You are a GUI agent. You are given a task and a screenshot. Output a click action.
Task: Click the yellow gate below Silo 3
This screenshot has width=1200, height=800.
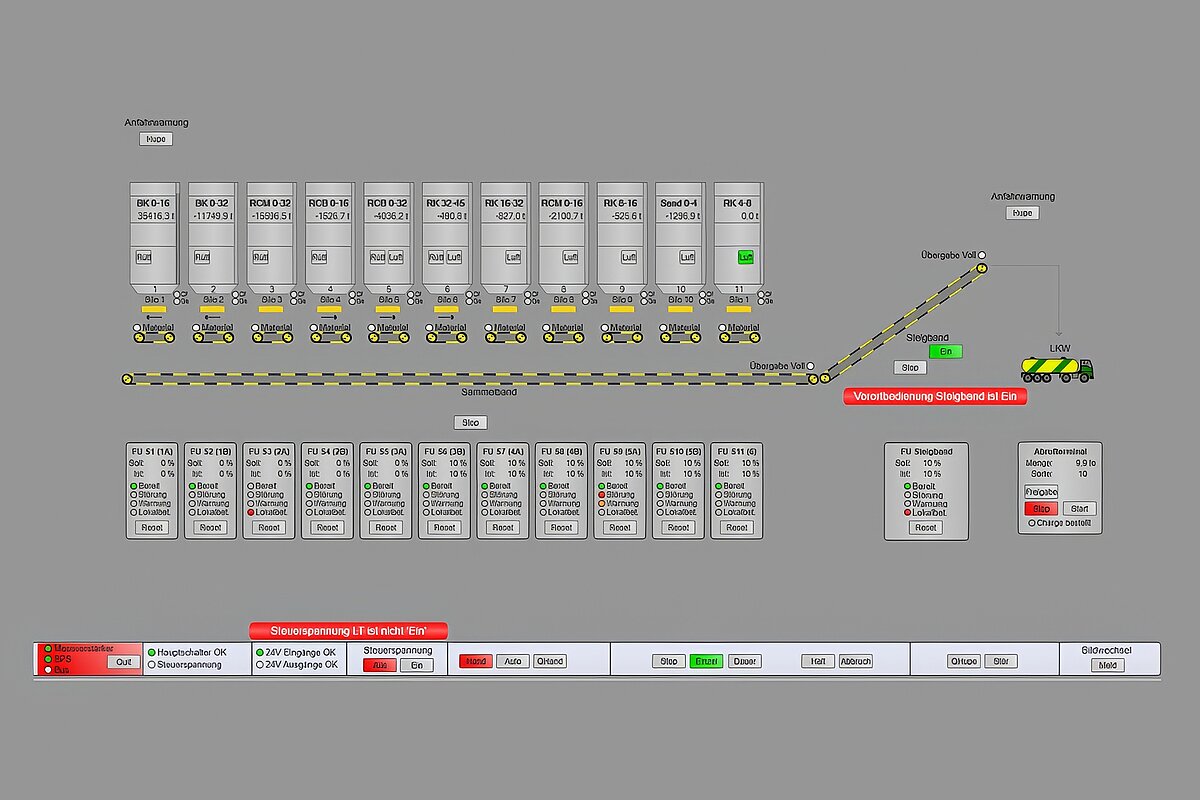click(x=270, y=310)
